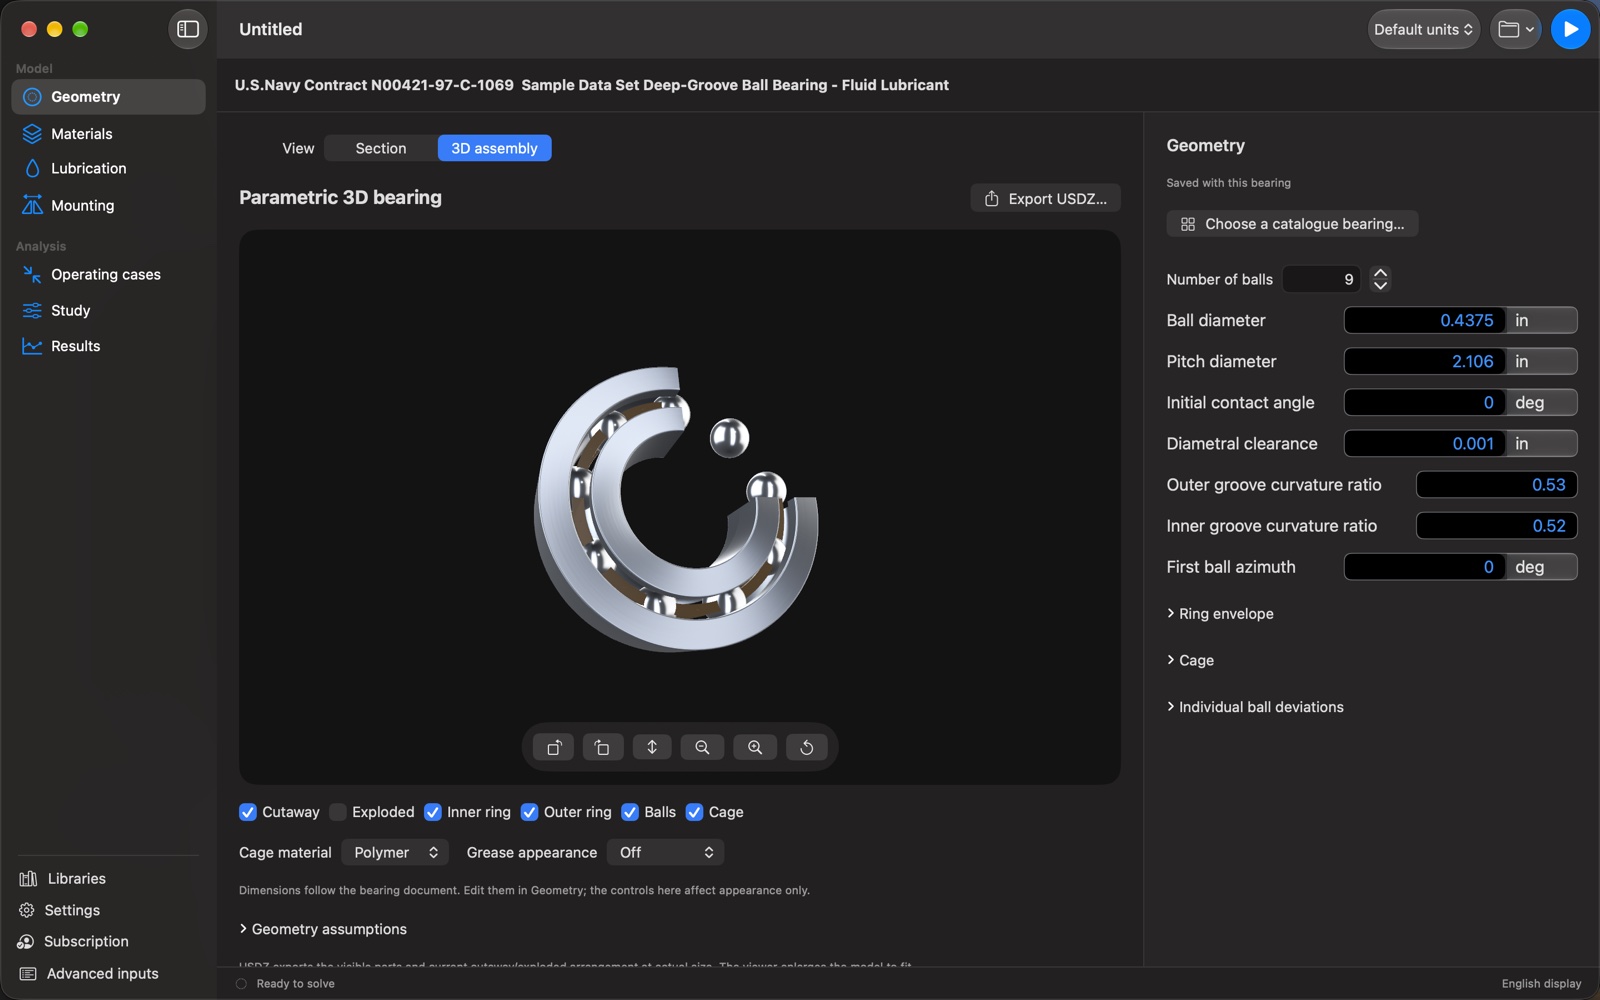This screenshot has height=1000, width=1600.
Task: Open the Grease appearance dropdown
Action: point(665,852)
